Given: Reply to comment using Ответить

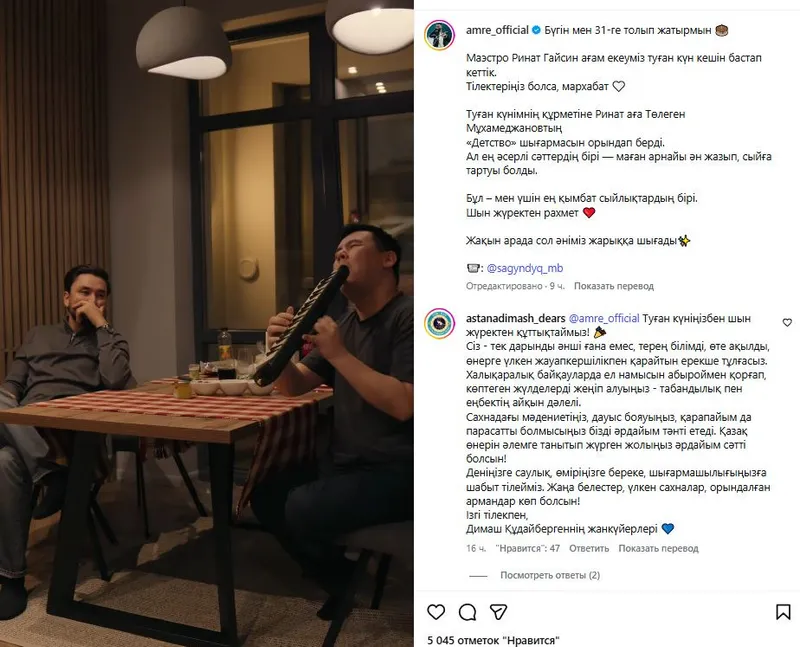Looking at the screenshot, I should (589, 549).
